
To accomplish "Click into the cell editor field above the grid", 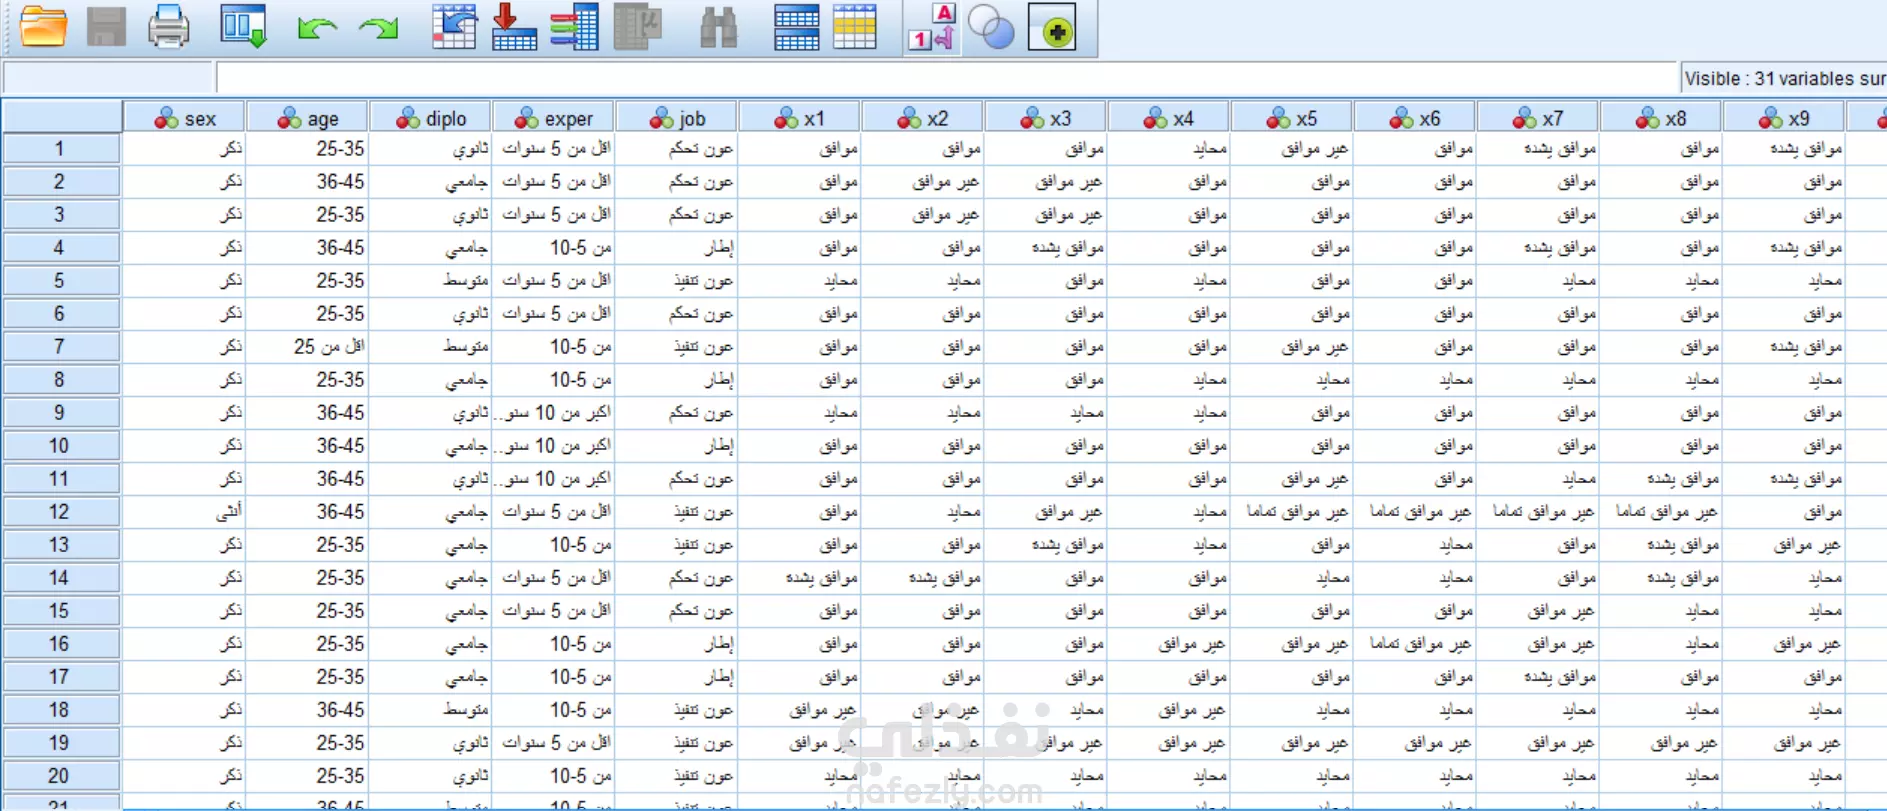I will click(946, 77).
